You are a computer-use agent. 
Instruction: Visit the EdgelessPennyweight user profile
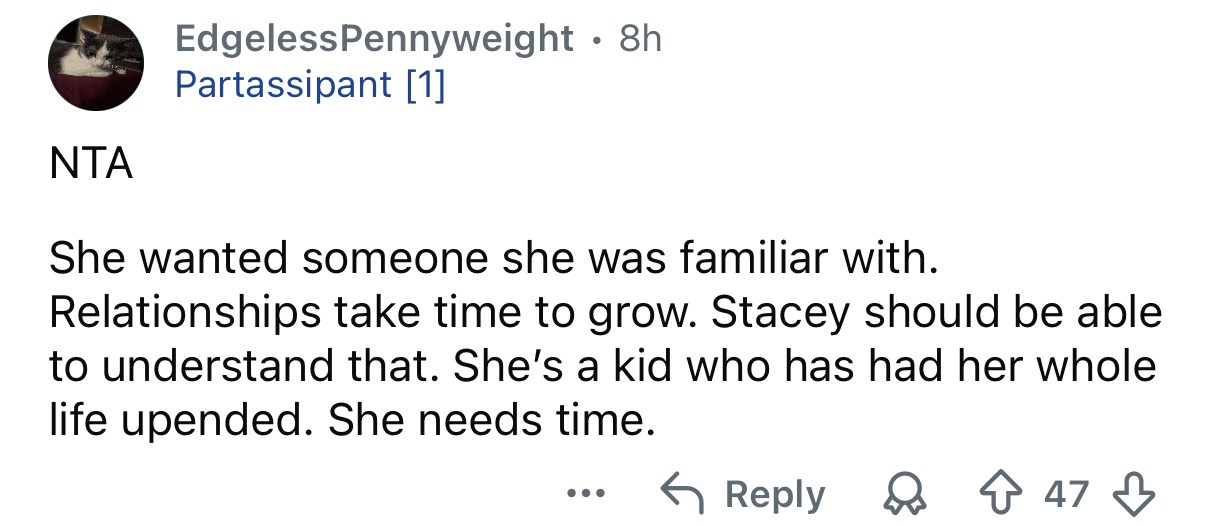[374, 39]
